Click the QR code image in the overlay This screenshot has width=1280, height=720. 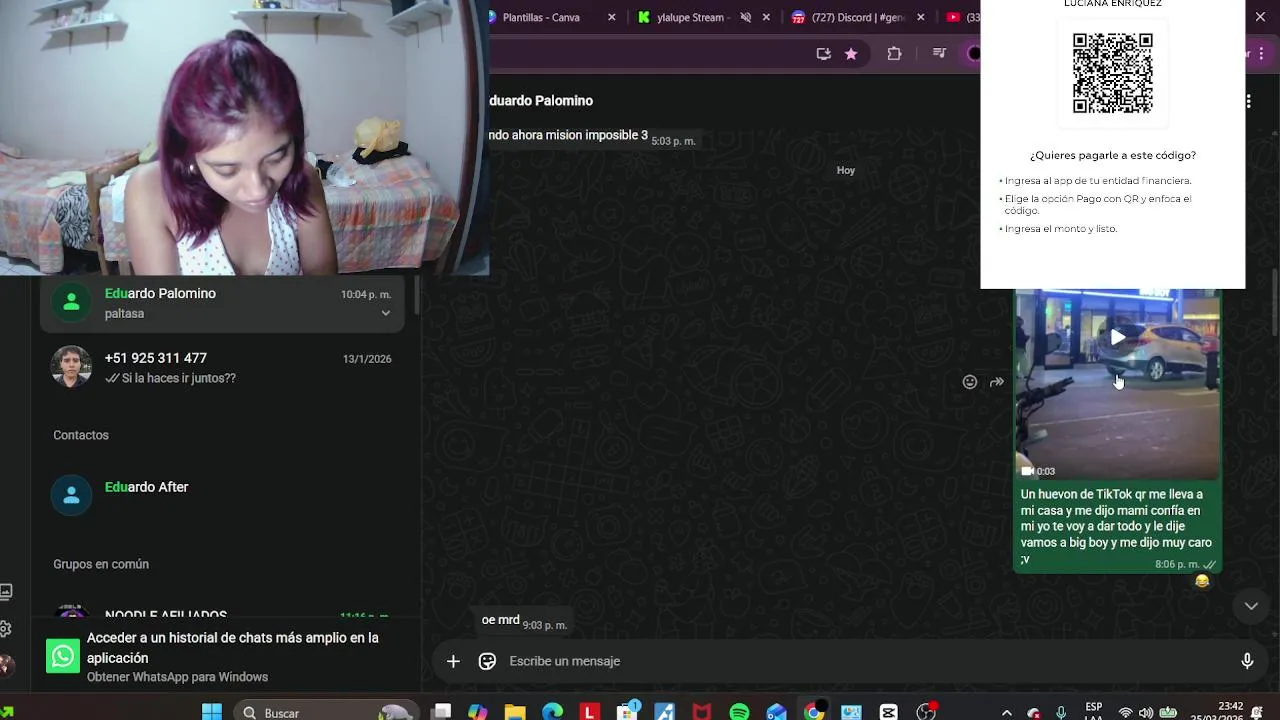pos(1112,73)
